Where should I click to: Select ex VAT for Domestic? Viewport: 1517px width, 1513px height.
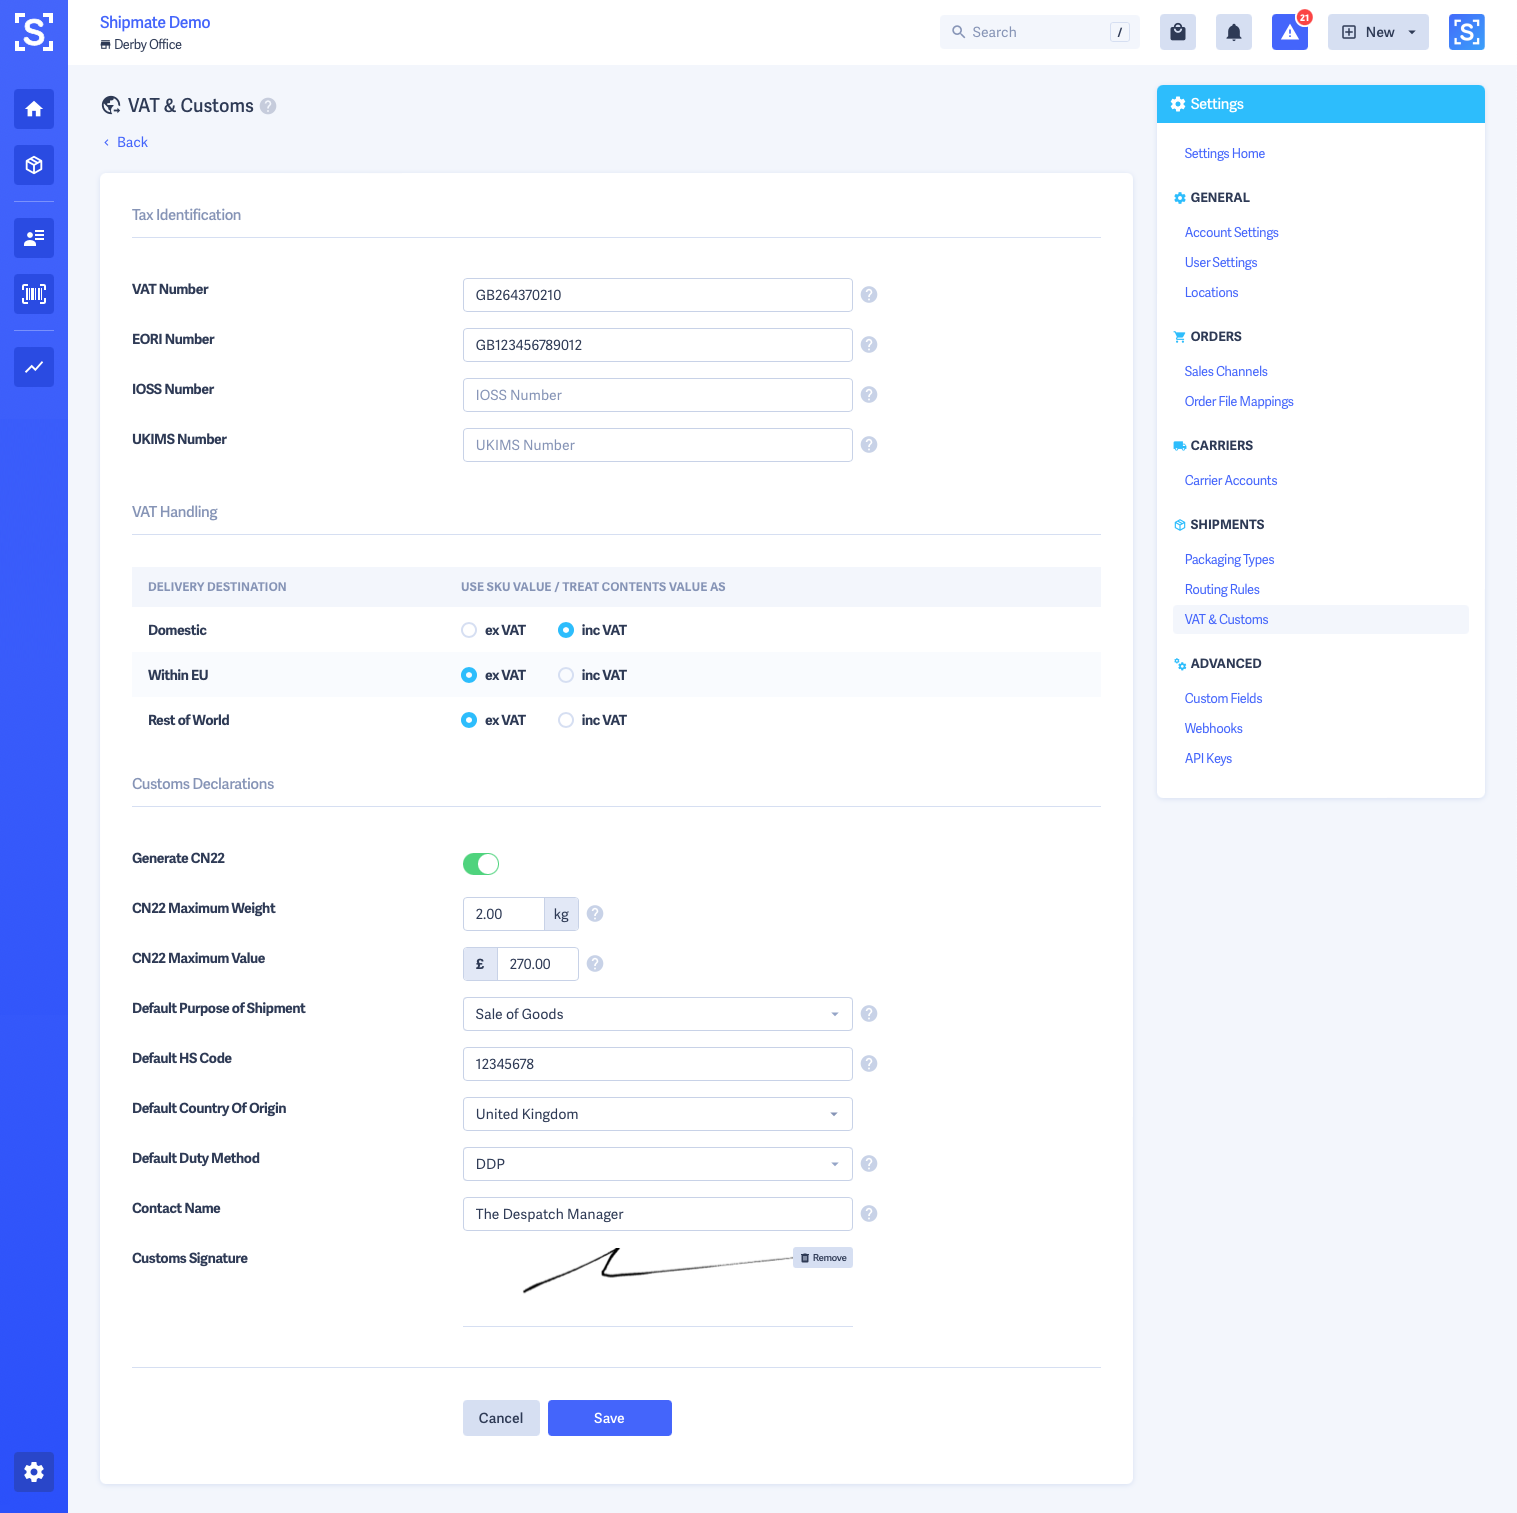coord(469,630)
